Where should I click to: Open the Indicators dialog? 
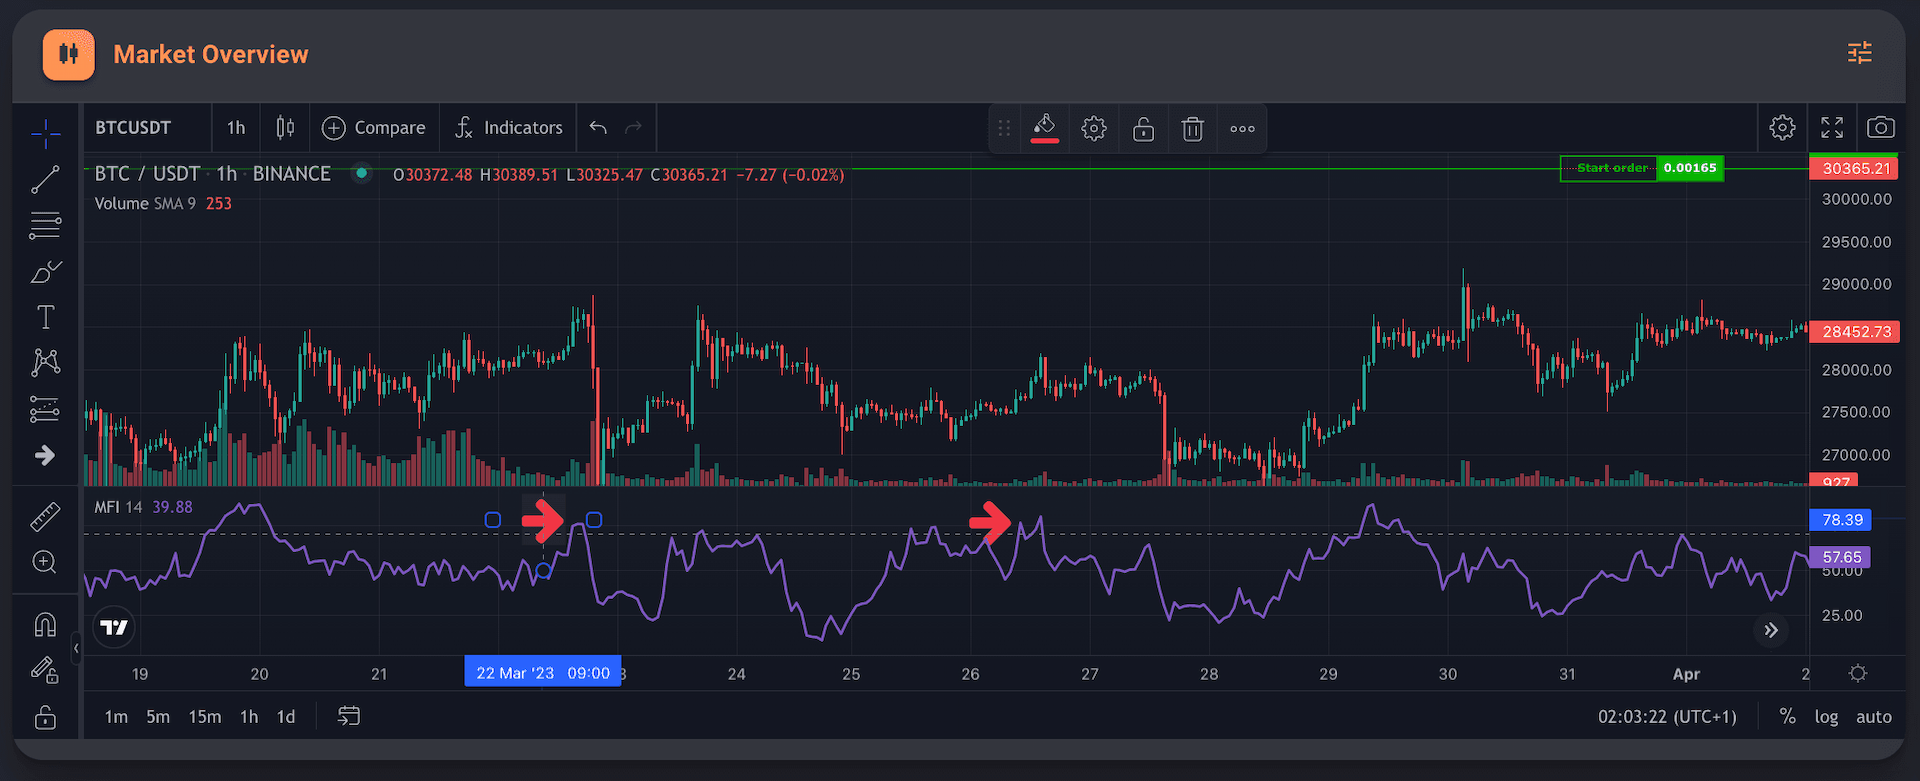(509, 128)
